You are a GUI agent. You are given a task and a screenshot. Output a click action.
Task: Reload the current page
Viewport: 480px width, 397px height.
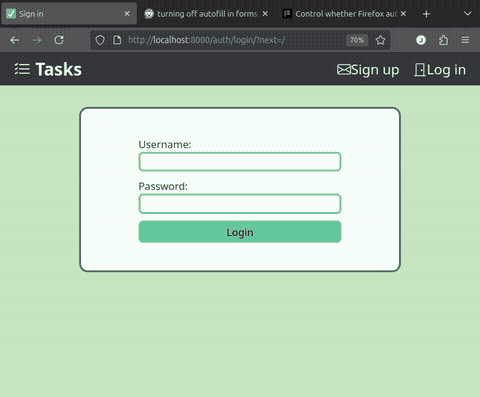[59, 40]
